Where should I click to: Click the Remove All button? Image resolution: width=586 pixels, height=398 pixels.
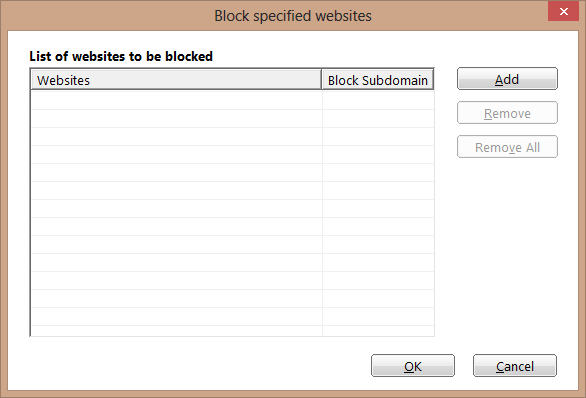pyautogui.click(x=507, y=147)
